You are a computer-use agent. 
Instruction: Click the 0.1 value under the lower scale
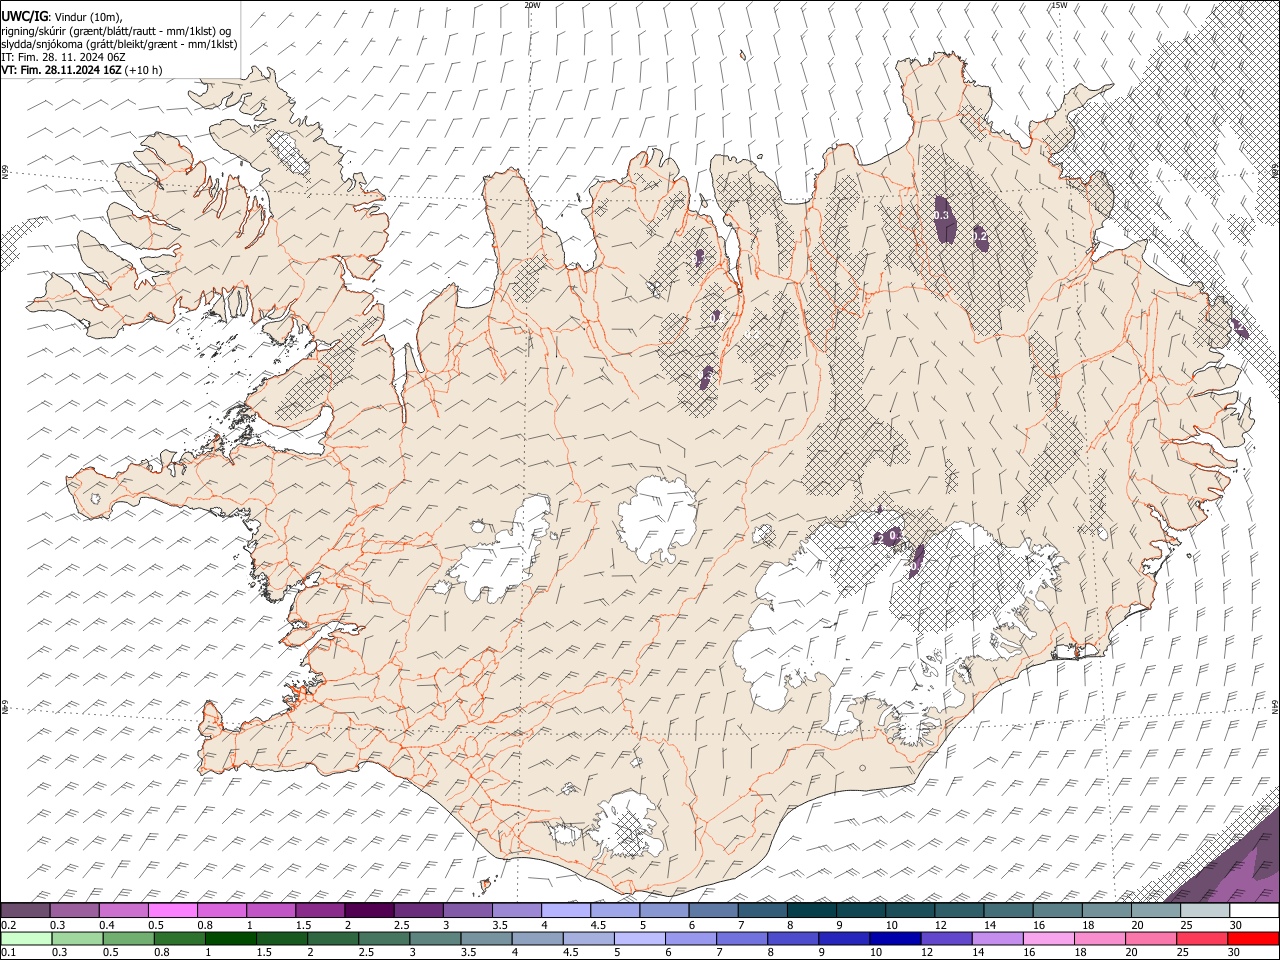pos(8,953)
